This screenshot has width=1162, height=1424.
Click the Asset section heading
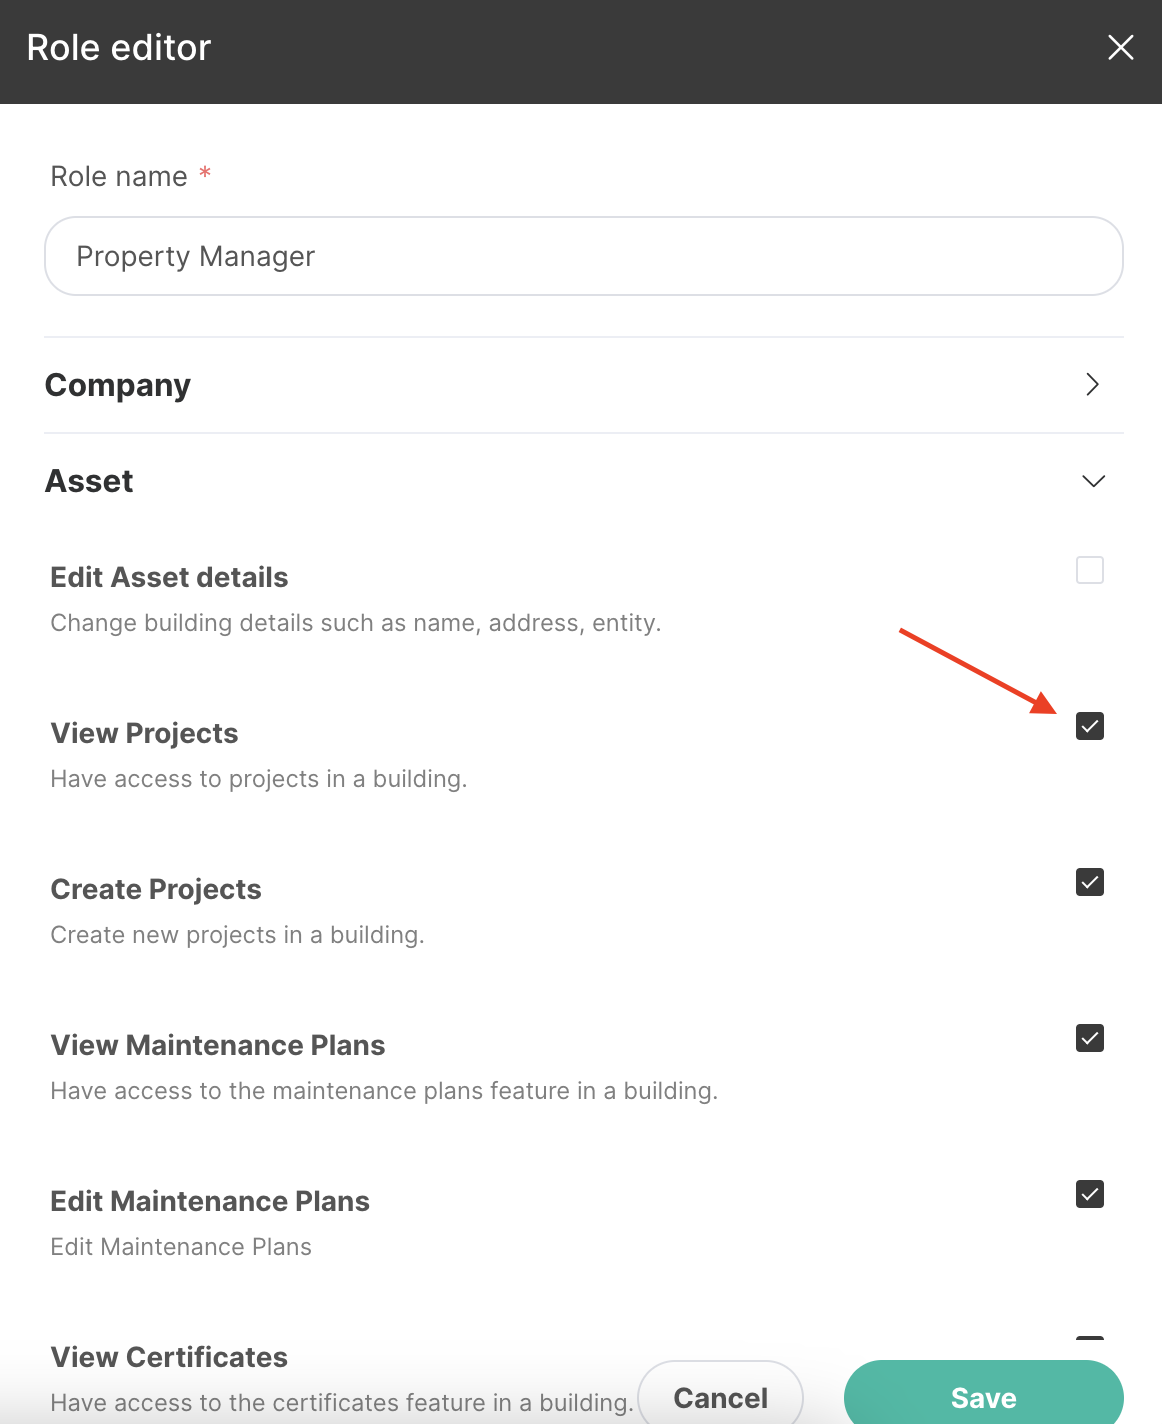click(89, 481)
